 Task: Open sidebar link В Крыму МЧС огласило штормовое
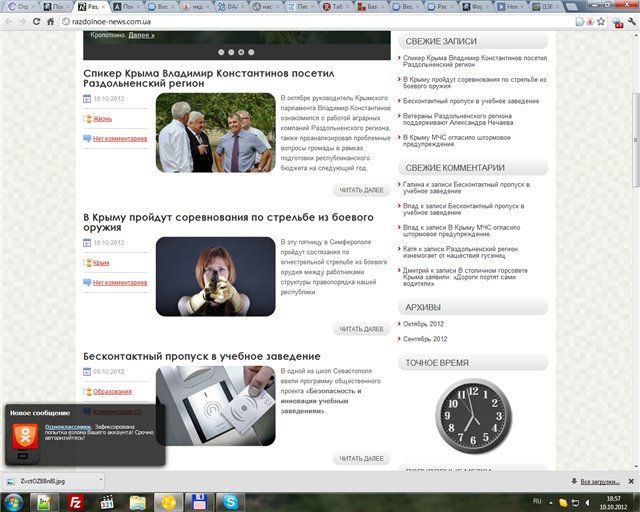point(456,141)
